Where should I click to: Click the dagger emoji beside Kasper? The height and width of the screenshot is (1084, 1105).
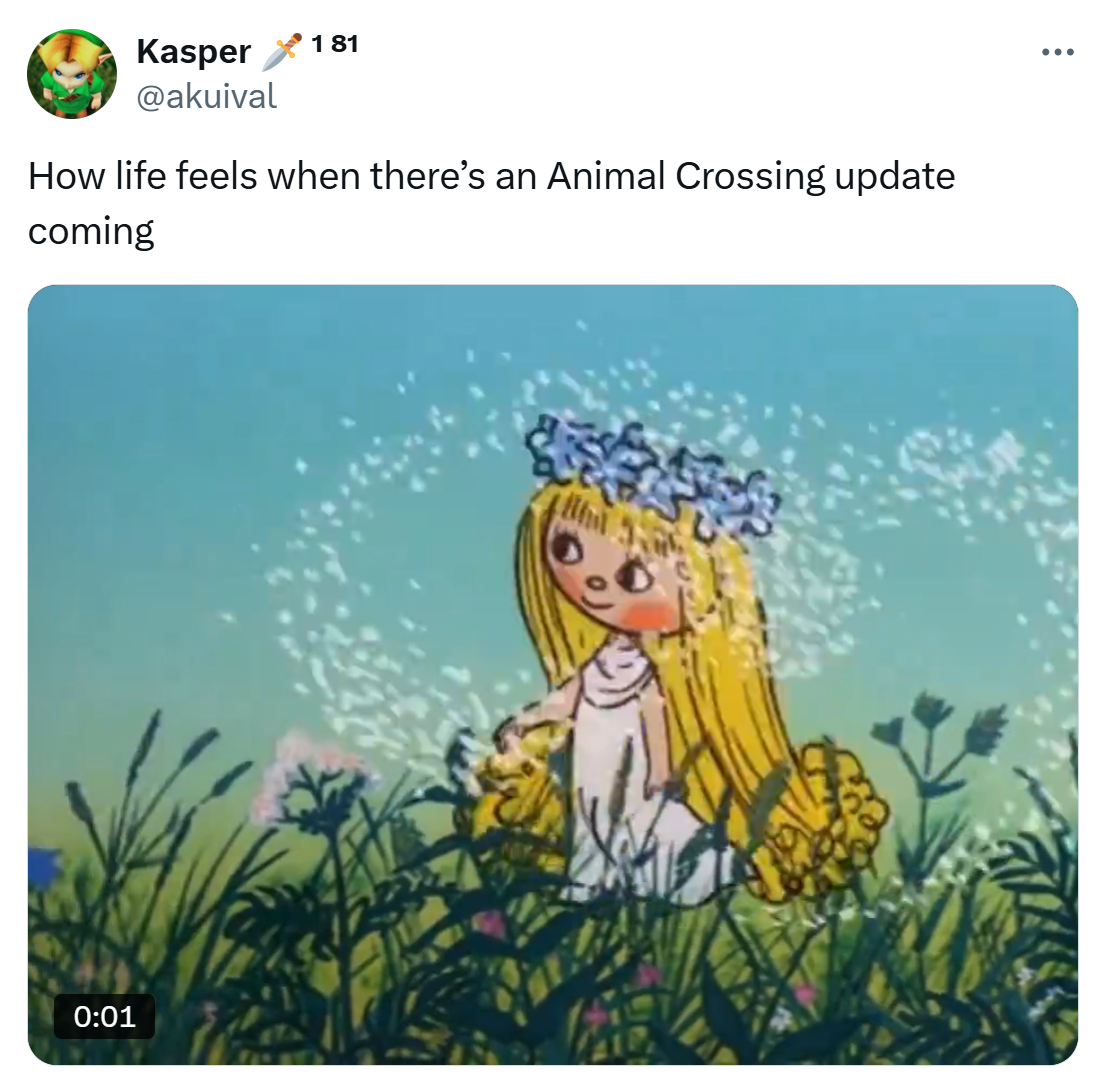tap(281, 52)
